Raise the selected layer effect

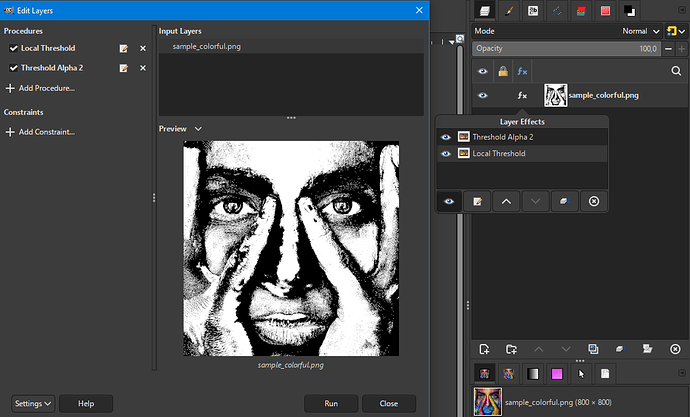tap(506, 201)
